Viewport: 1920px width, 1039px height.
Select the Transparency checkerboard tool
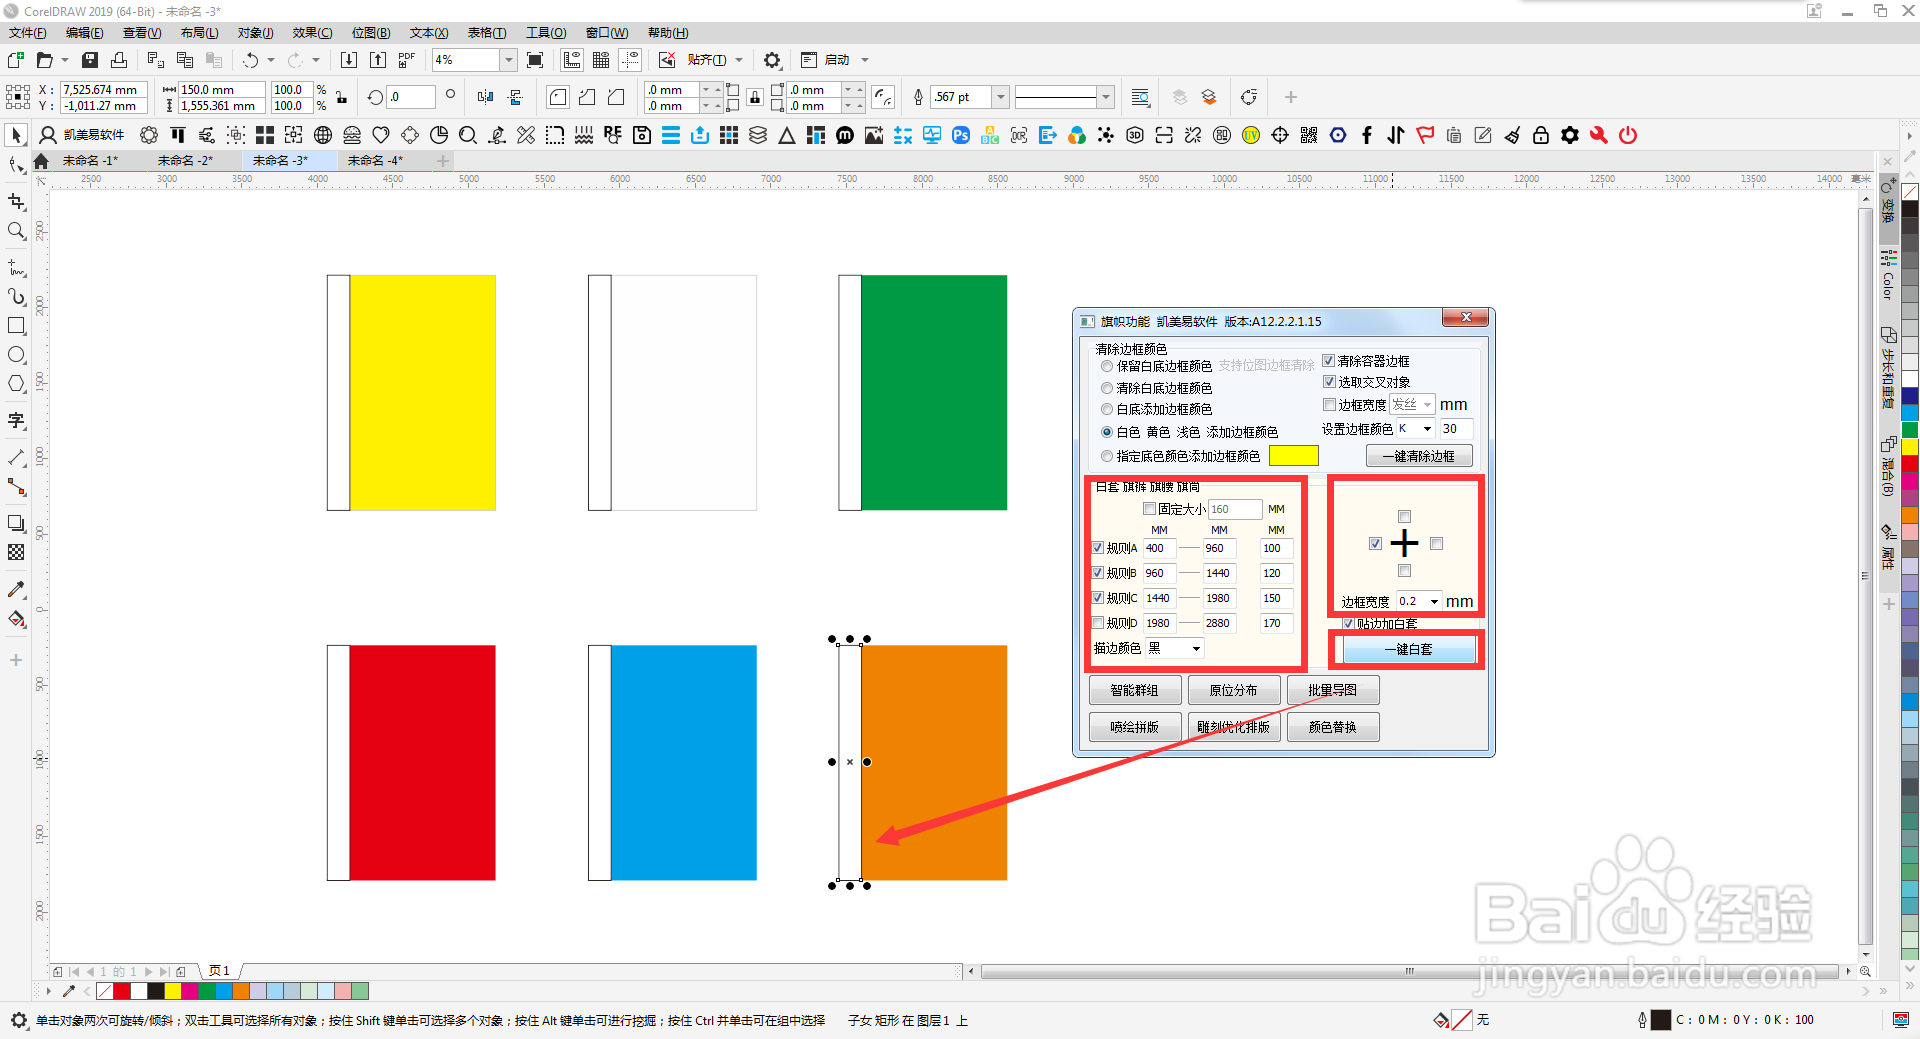[16, 552]
